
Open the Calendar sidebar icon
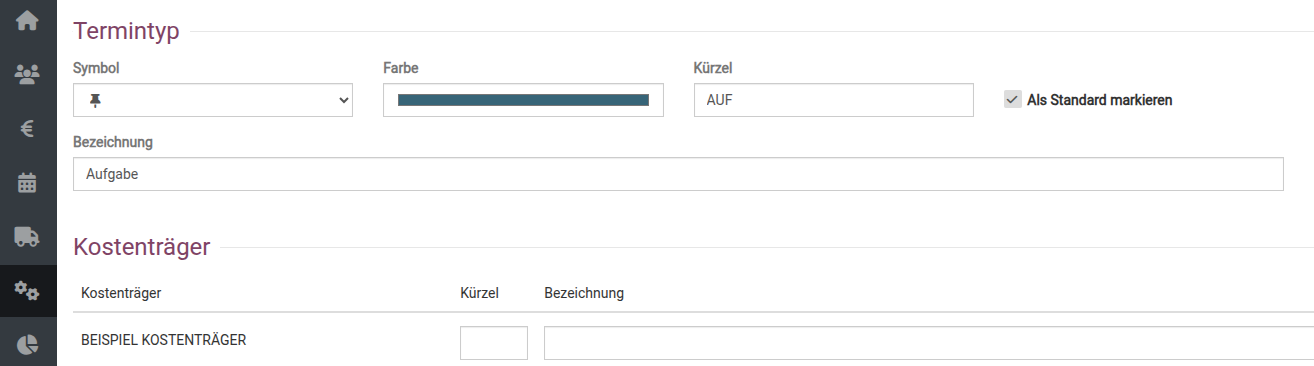[28, 183]
